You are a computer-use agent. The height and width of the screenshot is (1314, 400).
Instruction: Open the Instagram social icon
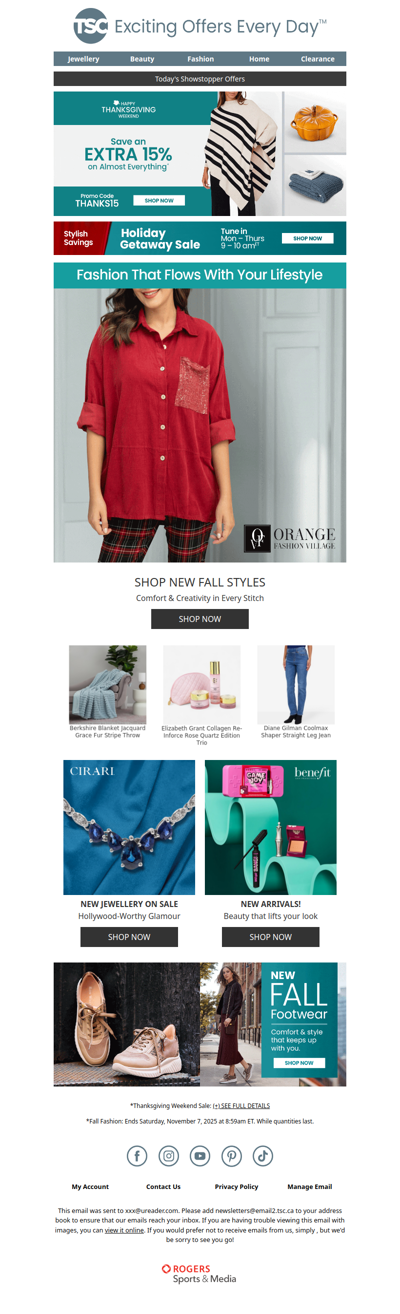(x=169, y=1155)
